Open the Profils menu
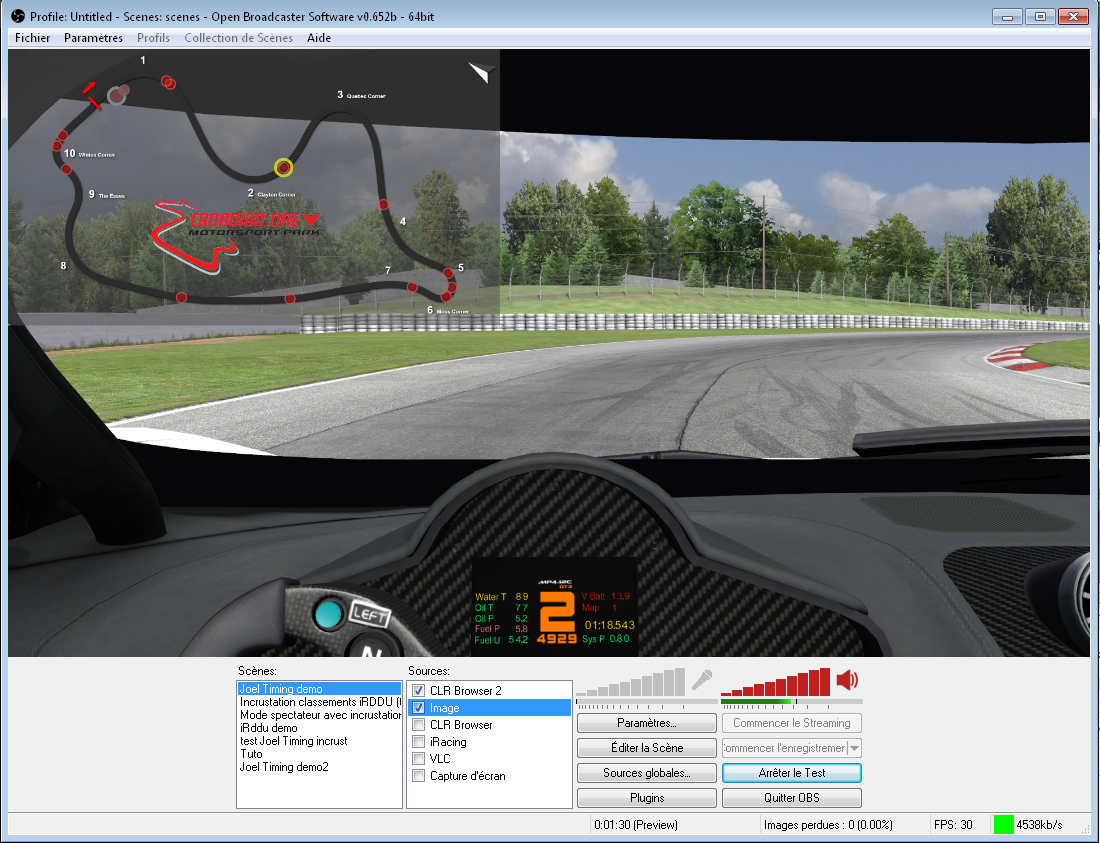 (154, 38)
